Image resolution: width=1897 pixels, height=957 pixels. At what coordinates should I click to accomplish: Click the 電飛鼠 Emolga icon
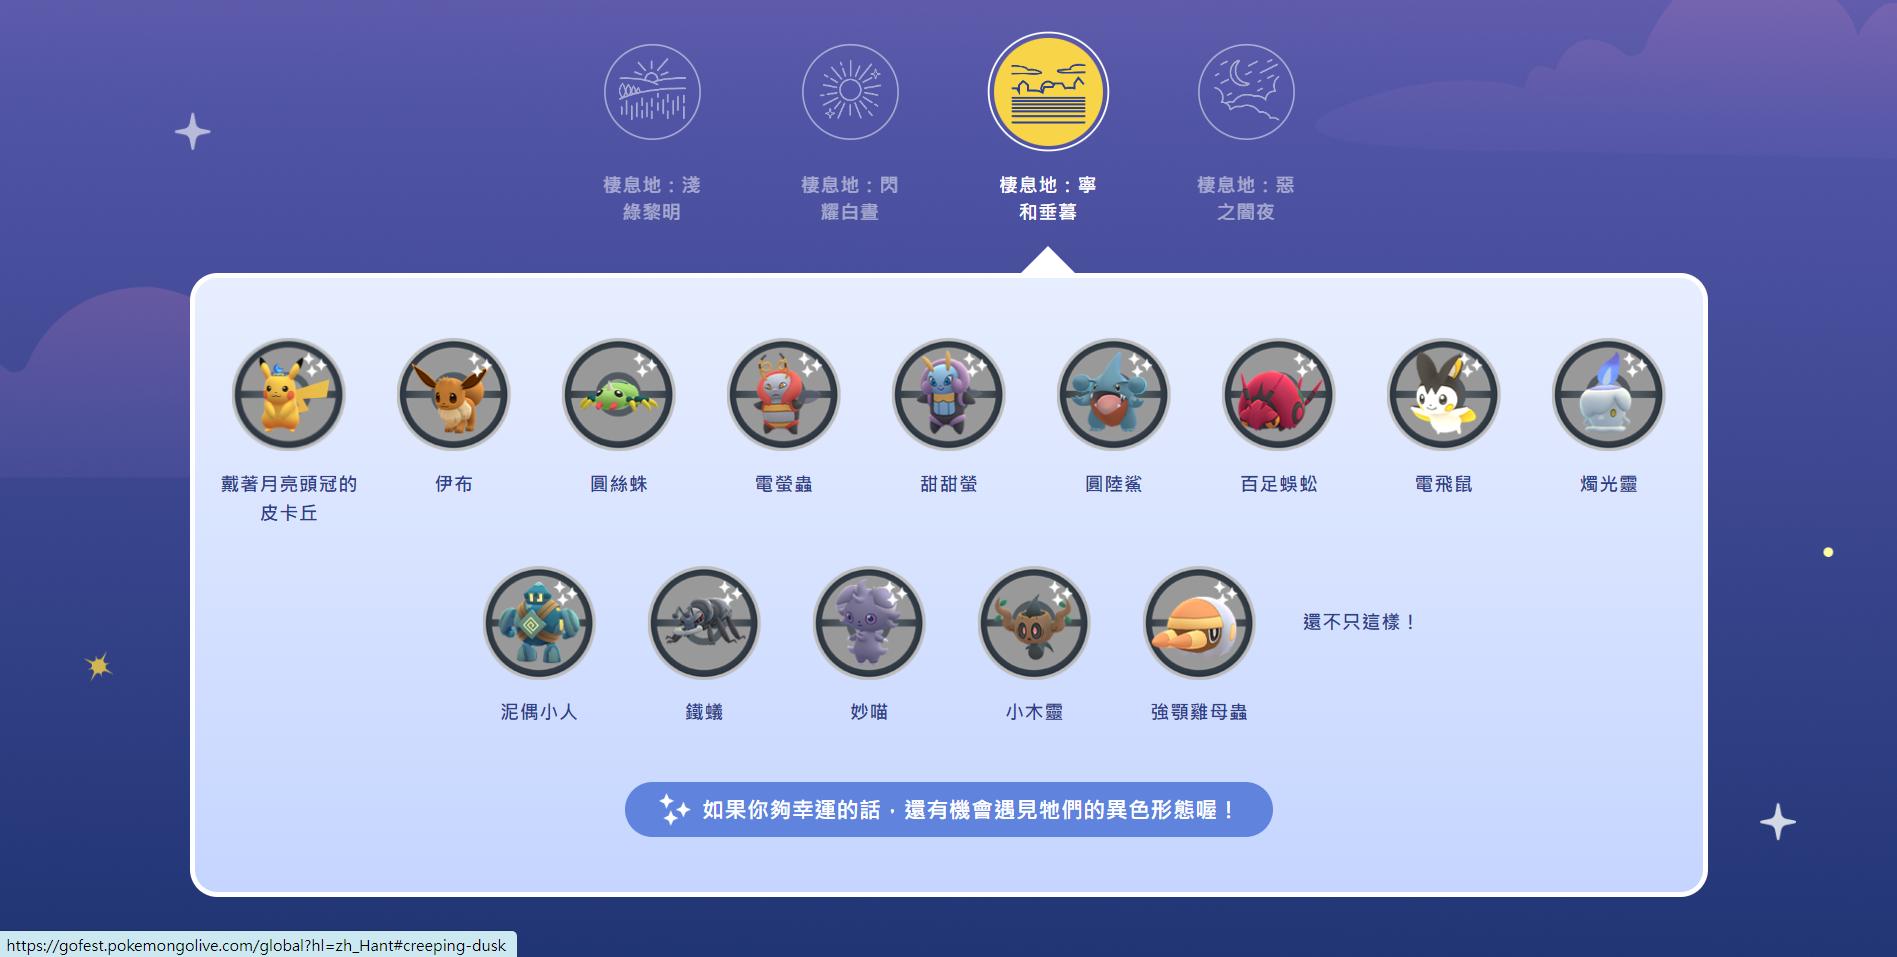(1443, 395)
